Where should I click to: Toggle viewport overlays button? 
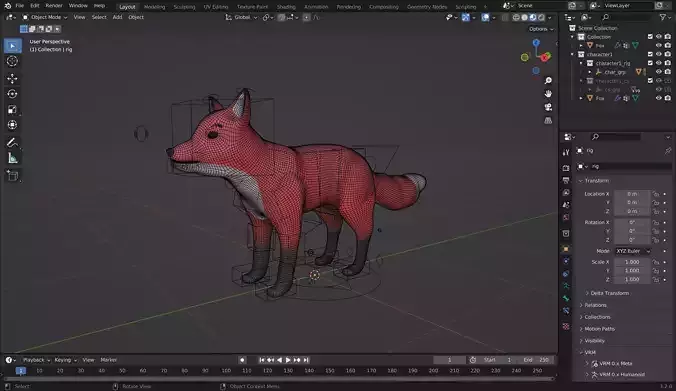[485, 17]
